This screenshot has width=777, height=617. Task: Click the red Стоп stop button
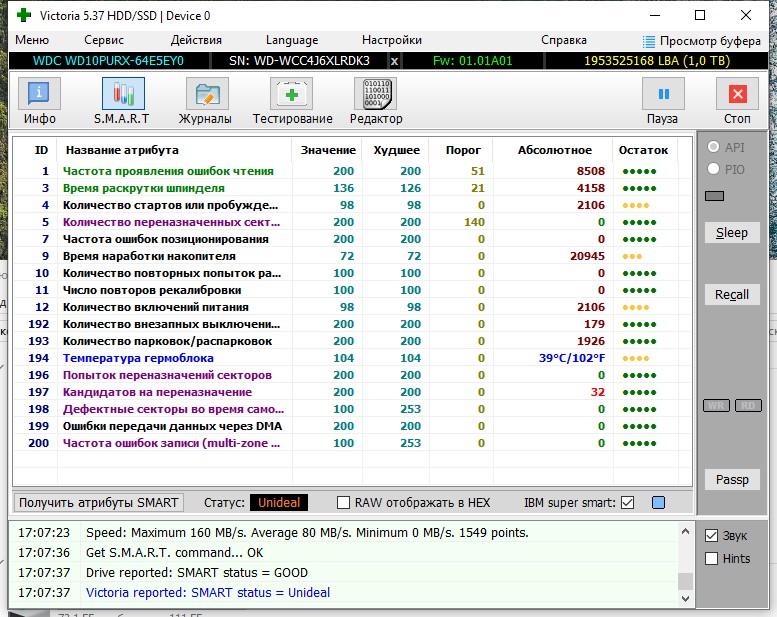(737, 94)
